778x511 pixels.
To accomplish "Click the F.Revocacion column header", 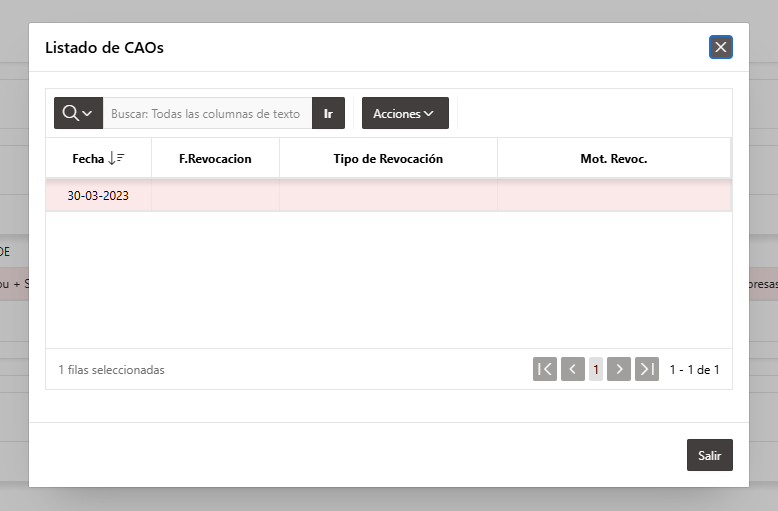I will (x=215, y=159).
